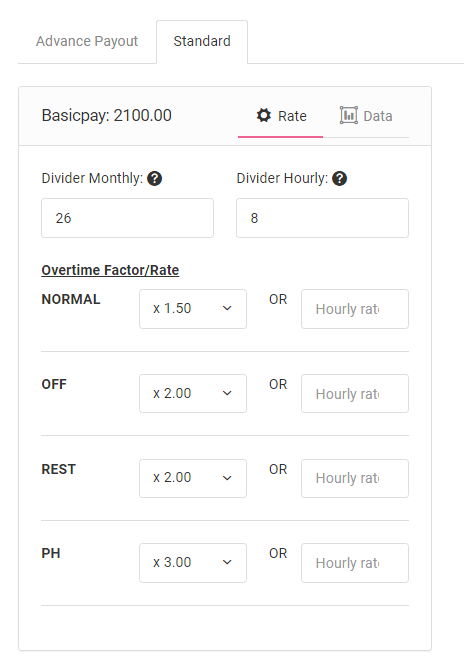Click the Divider Monthly input field

click(x=127, y=218)
